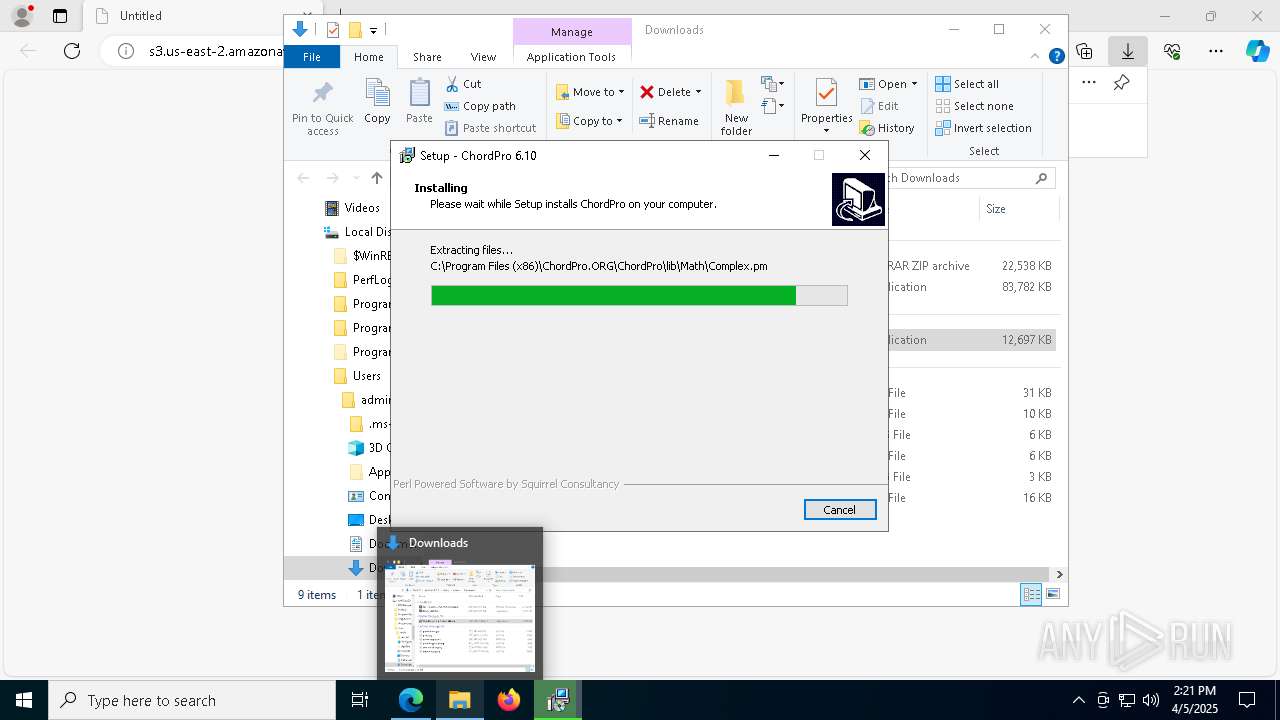Switch to Details view icon

click(x=1031, y=595)
